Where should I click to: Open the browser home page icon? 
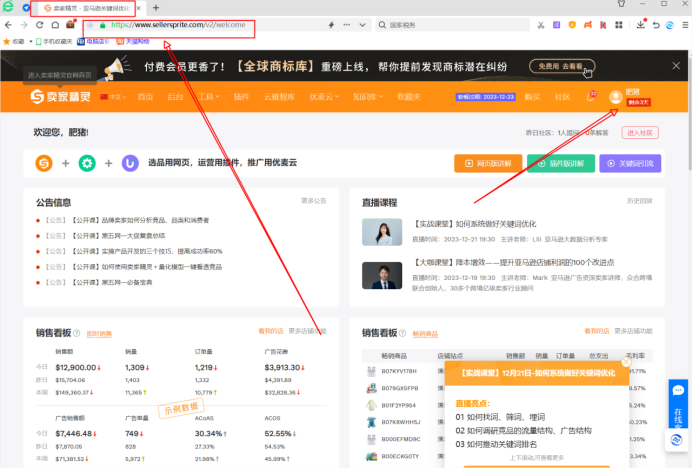55,25
